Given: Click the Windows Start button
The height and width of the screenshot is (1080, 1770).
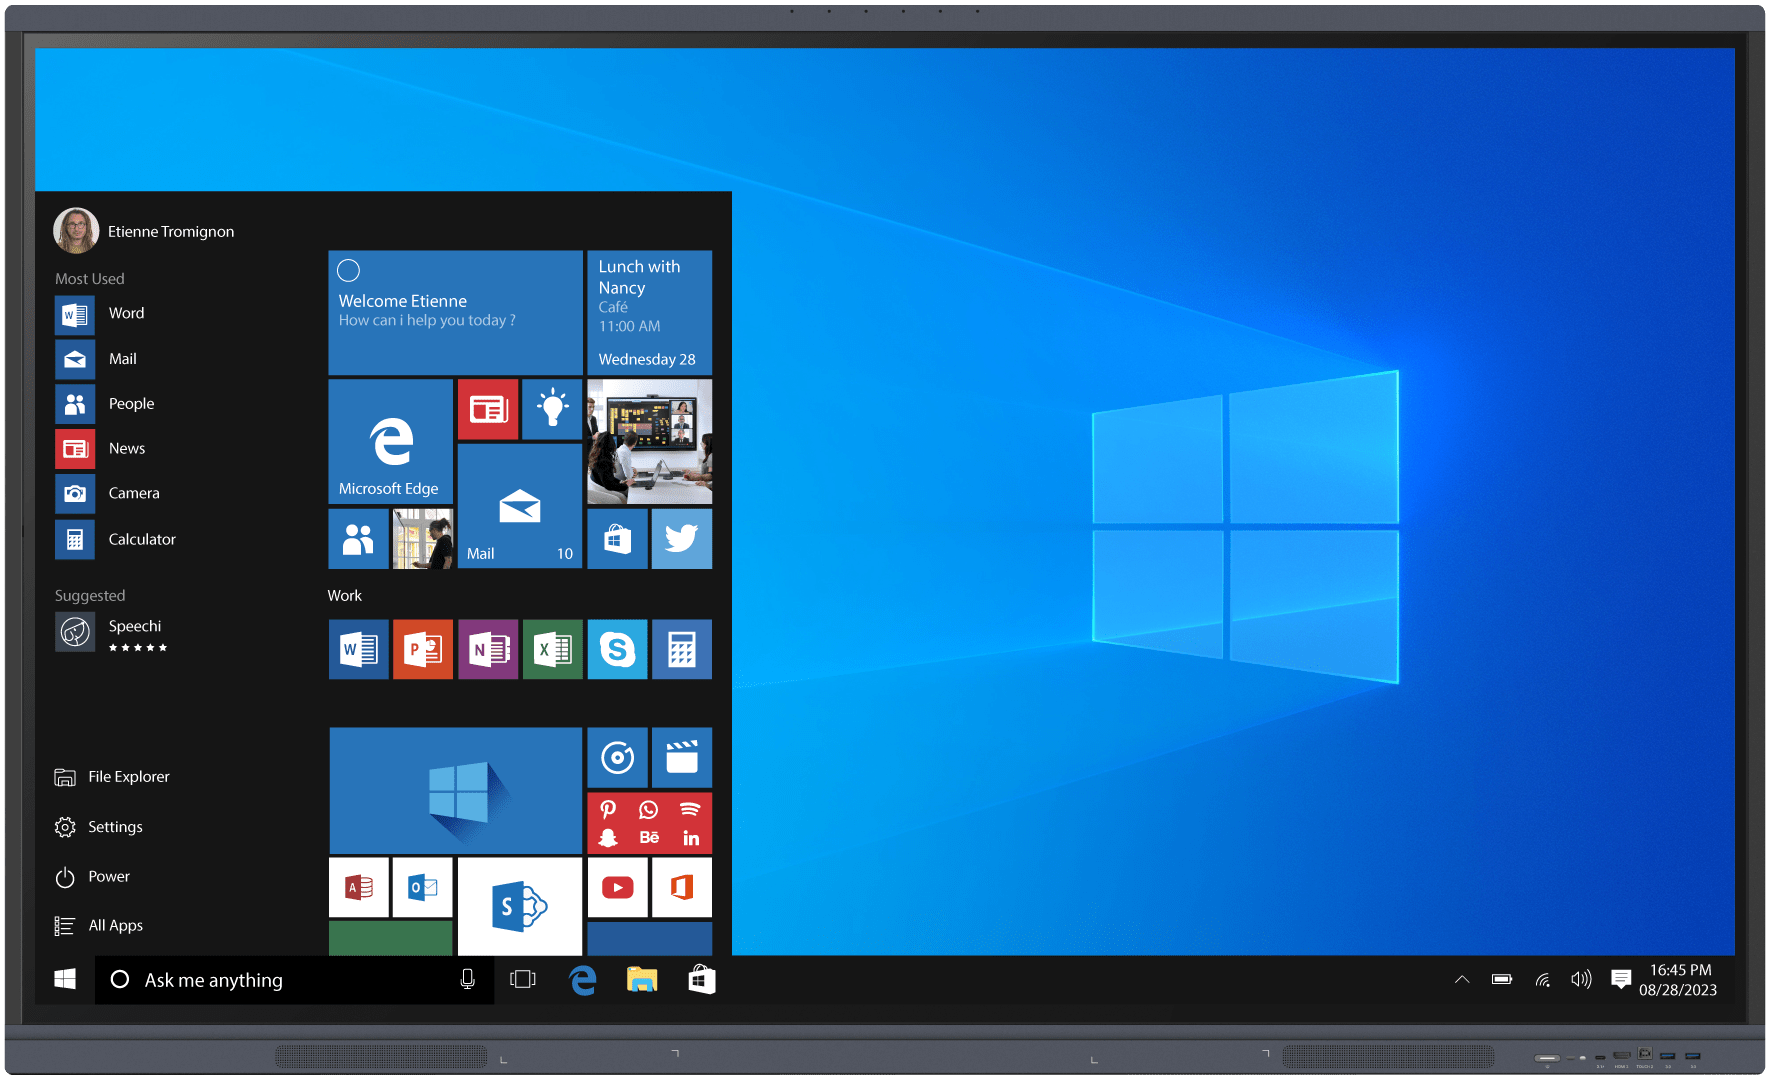Looking at the screenshot, I should [65, 980].
